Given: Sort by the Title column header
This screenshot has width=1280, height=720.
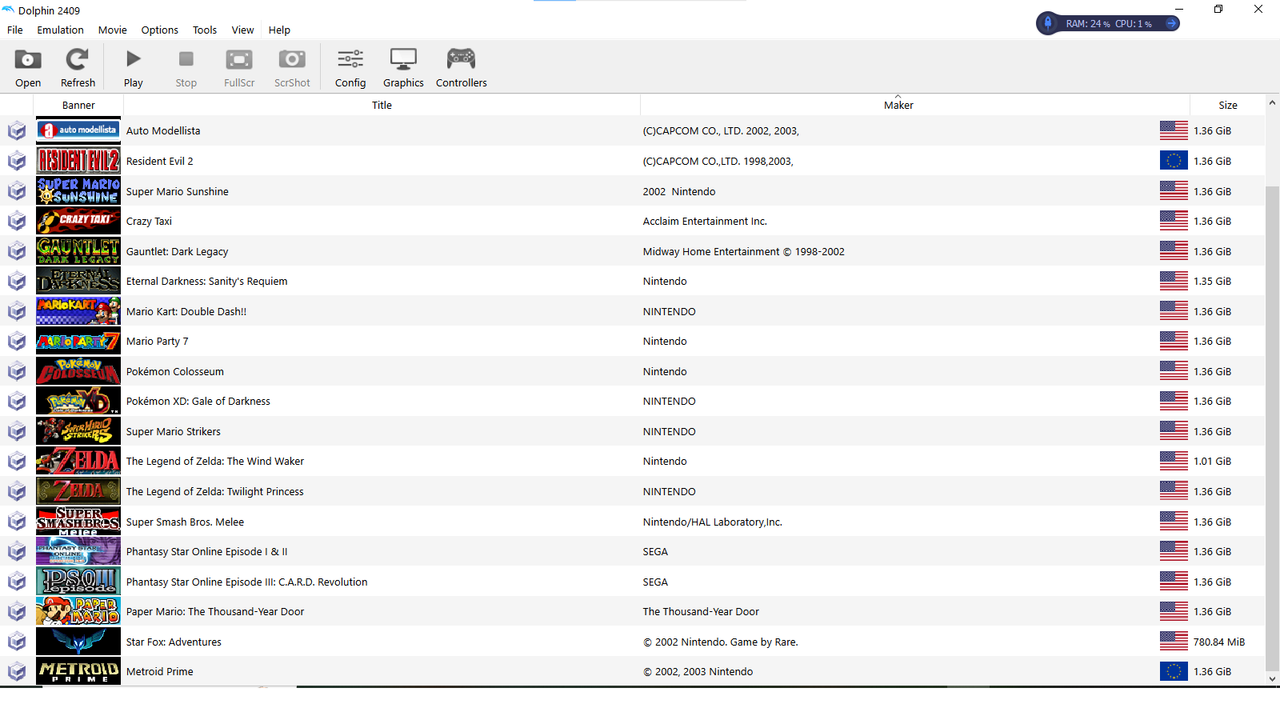Looking at the screenshot, I should (382, 105).
